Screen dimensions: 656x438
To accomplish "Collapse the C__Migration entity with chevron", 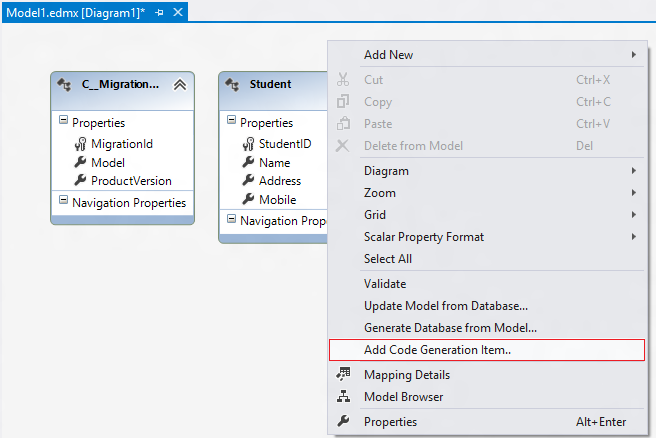I will (x=179, y=85).
